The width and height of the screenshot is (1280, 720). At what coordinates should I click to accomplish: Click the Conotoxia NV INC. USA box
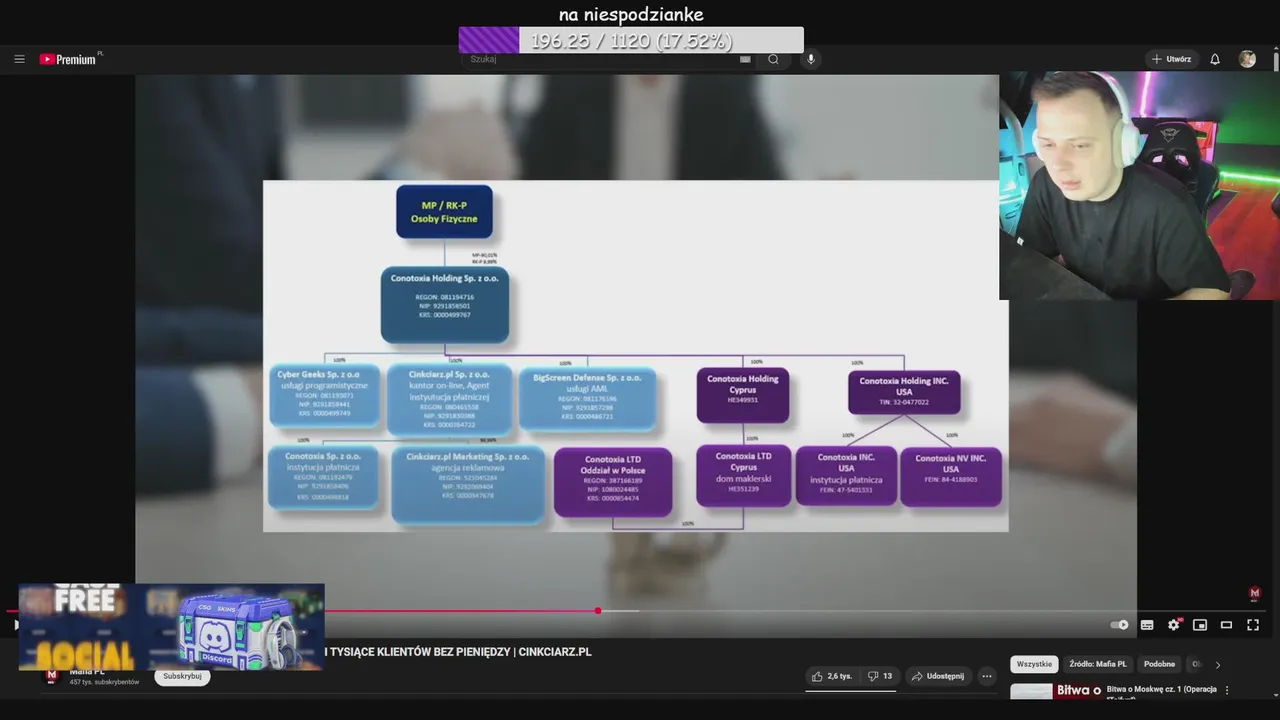click(950, 476)
